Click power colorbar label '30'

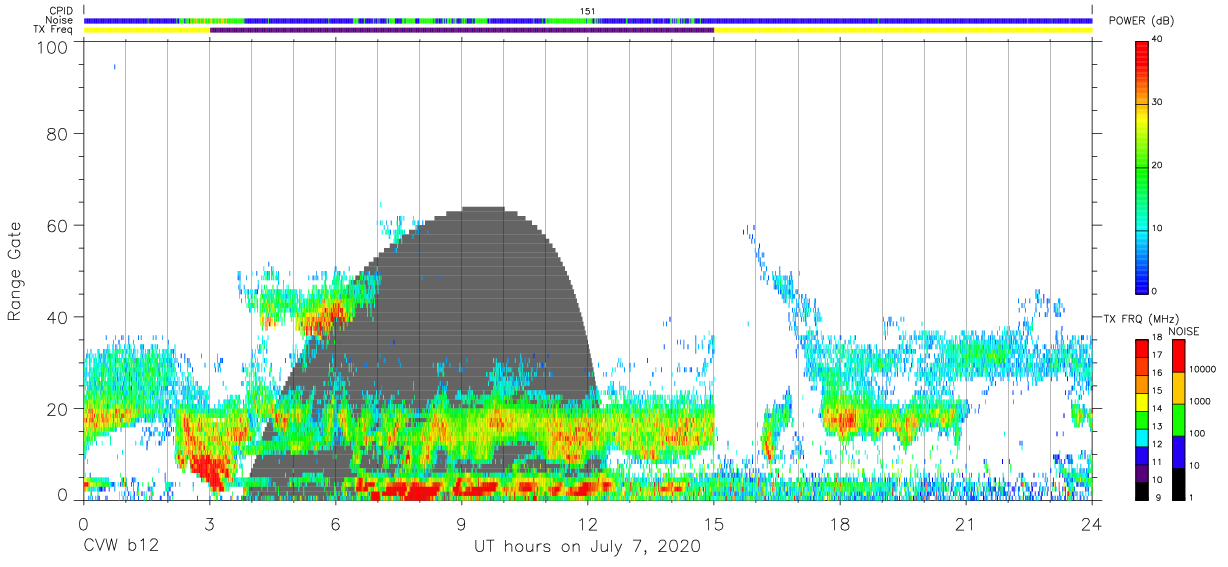click(1158, 103)
